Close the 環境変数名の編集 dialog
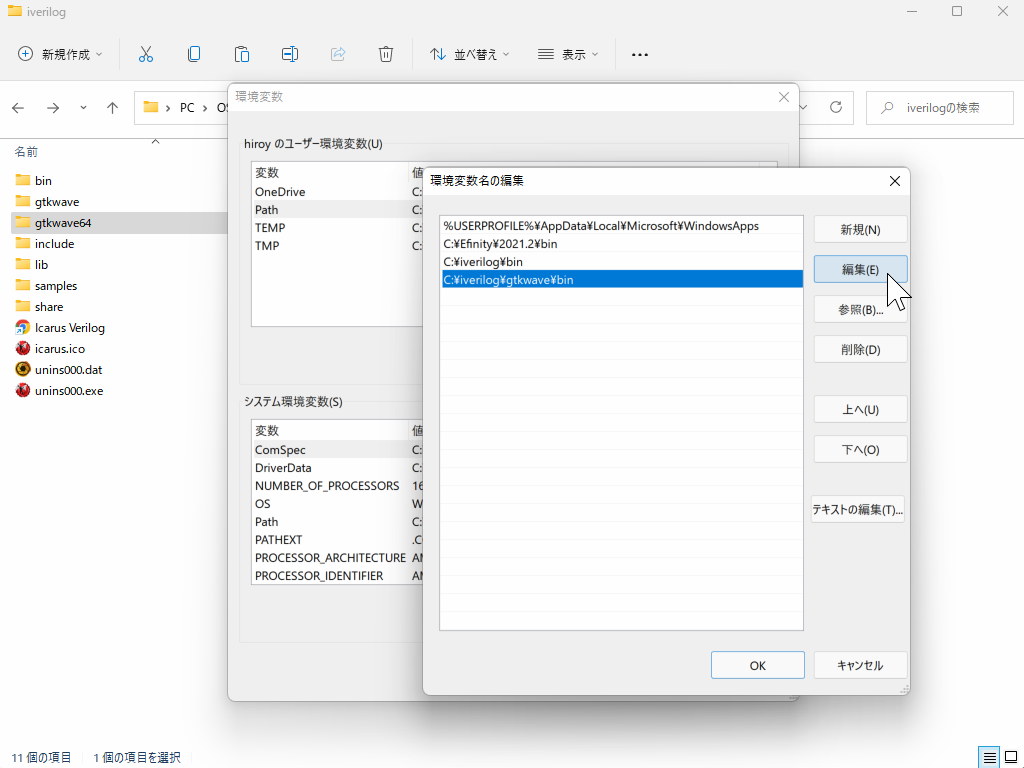Image resolution: width=1024 pixels, height=768 pixels. (895, 181)
